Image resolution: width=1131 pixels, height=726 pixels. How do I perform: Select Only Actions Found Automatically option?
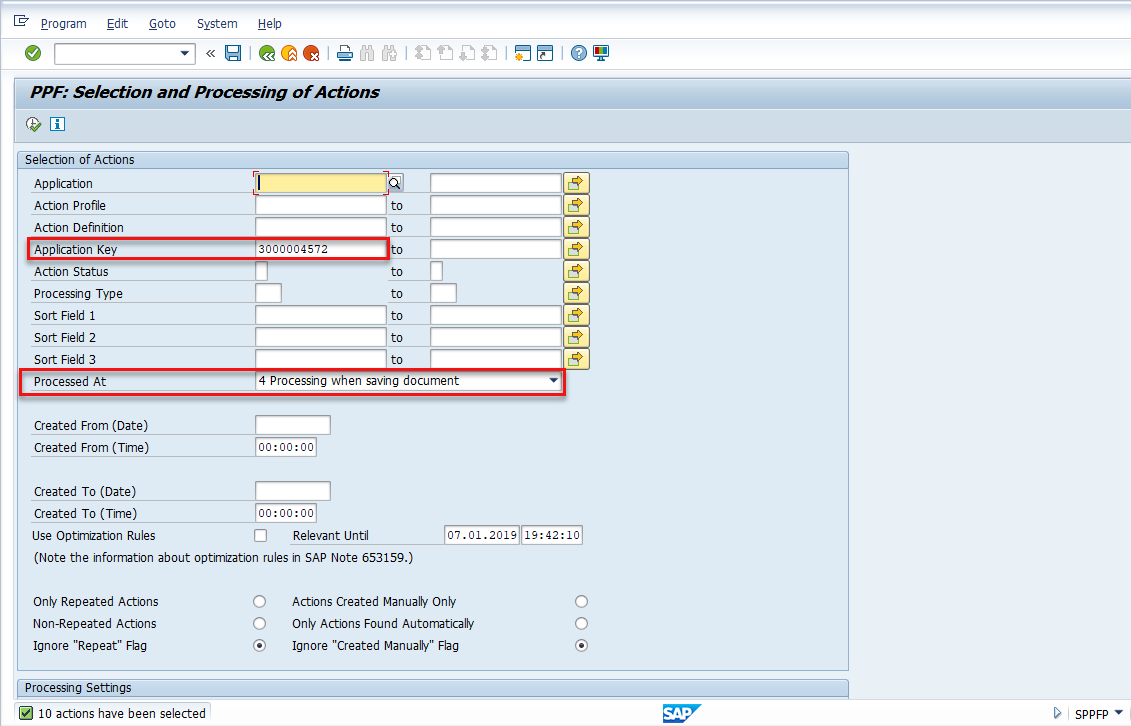(582, 624)
